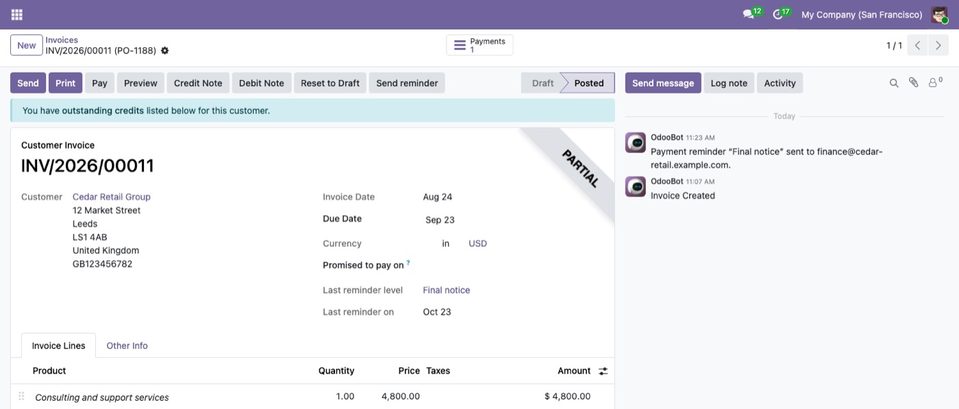
Task: Create a Debit Note
Action: coord(262,83)
